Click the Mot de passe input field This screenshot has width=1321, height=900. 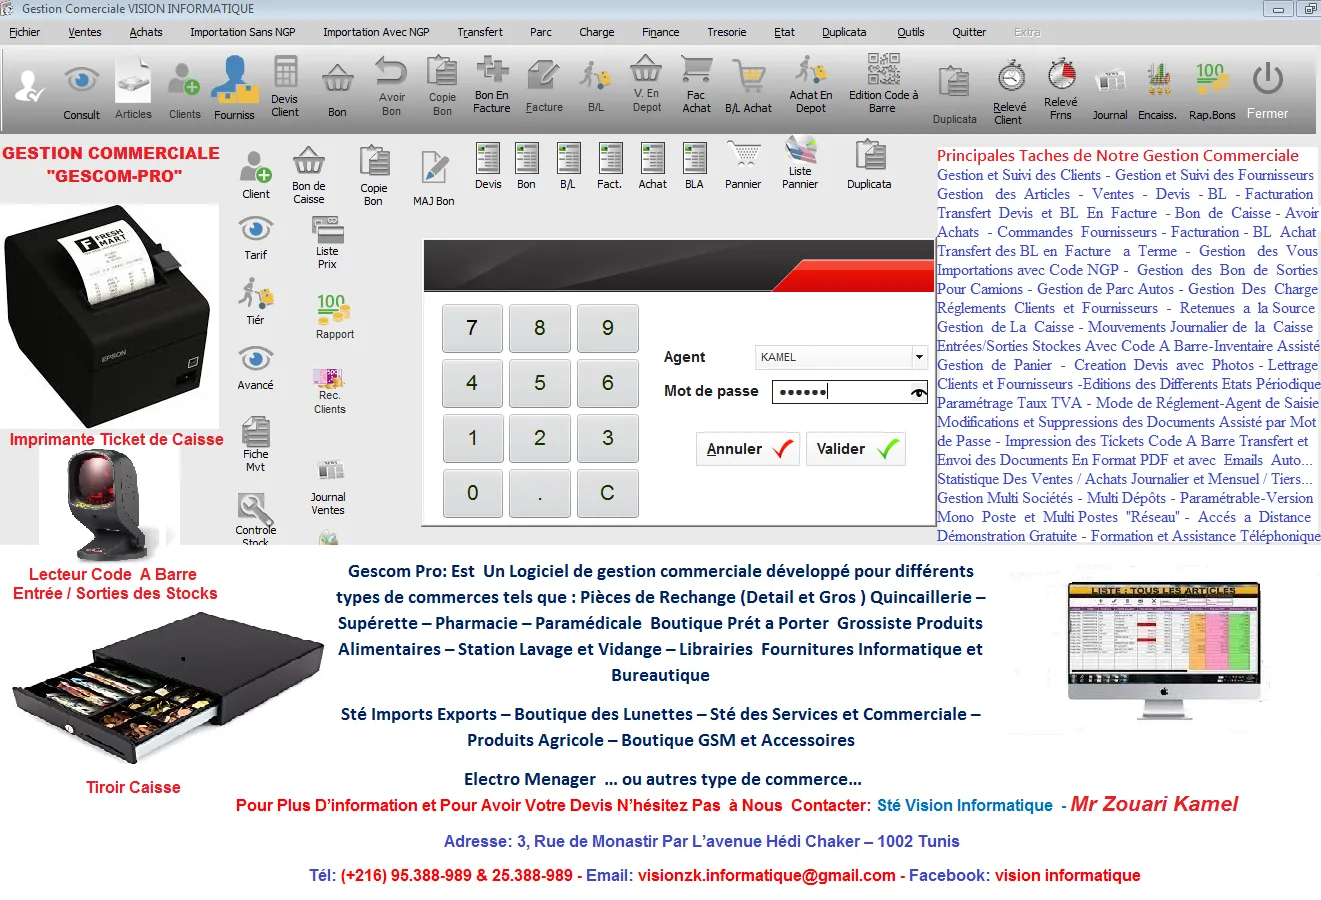[838, 392]
